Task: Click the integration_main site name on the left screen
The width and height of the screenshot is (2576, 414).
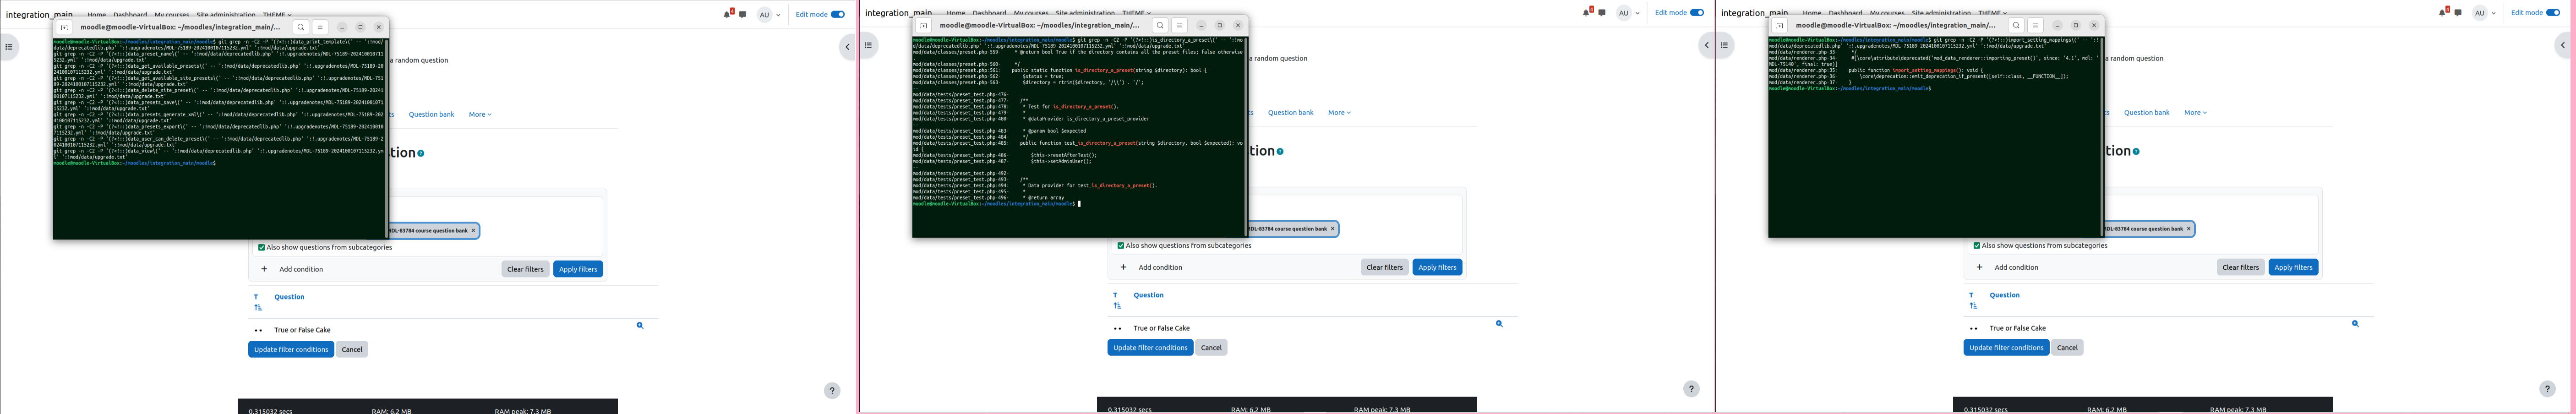Action: click(39, 15)
